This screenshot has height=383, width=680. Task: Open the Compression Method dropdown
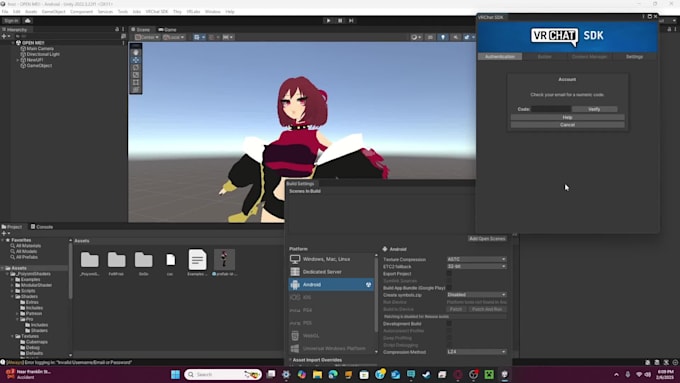tap(477, 352)
